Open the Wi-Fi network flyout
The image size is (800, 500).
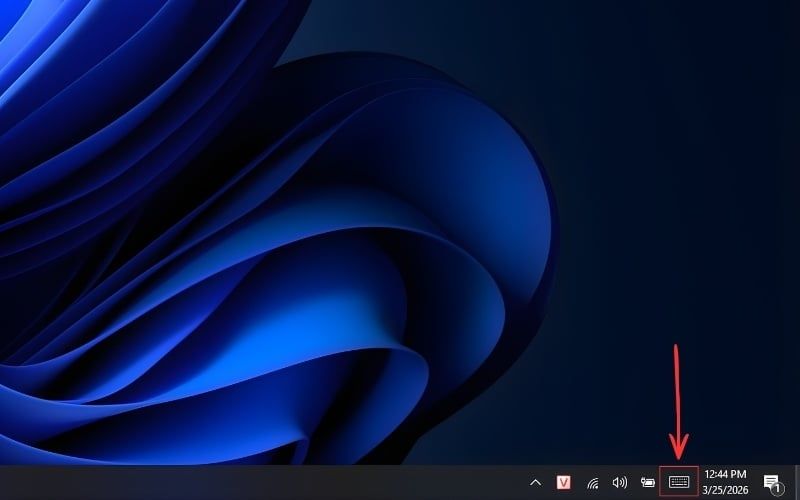592,482
